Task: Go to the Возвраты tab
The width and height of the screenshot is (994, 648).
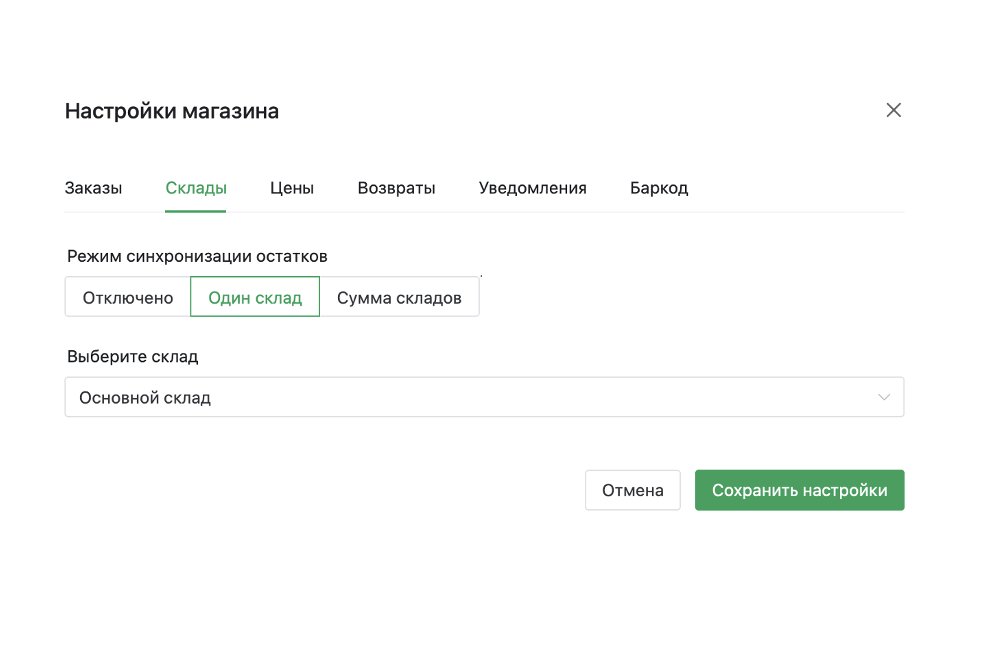Action: pos(396,188)
